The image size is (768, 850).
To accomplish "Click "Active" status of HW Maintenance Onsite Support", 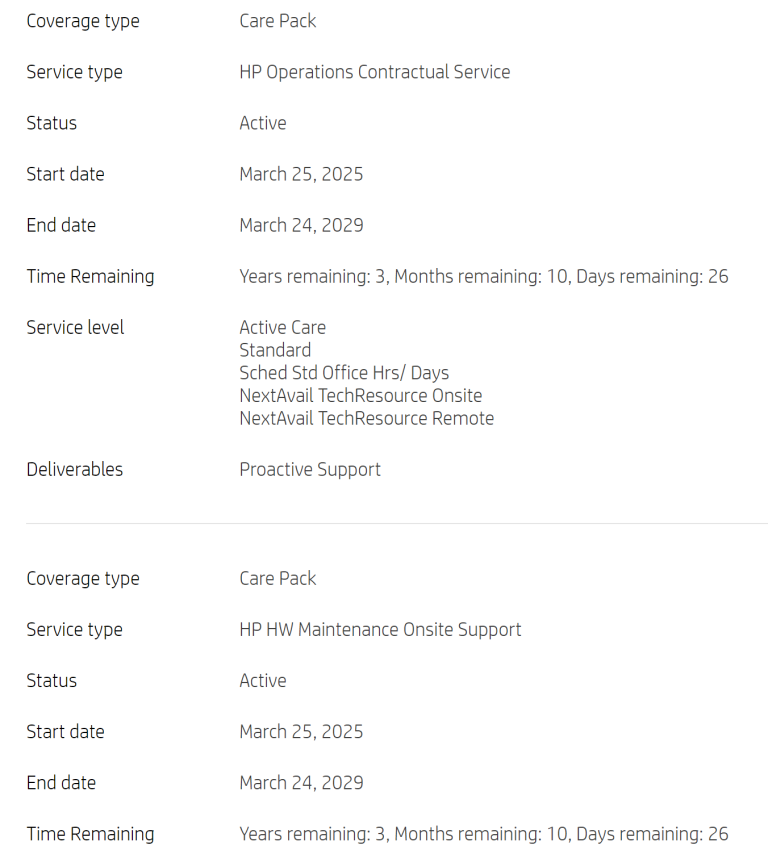I will (262, 680).
